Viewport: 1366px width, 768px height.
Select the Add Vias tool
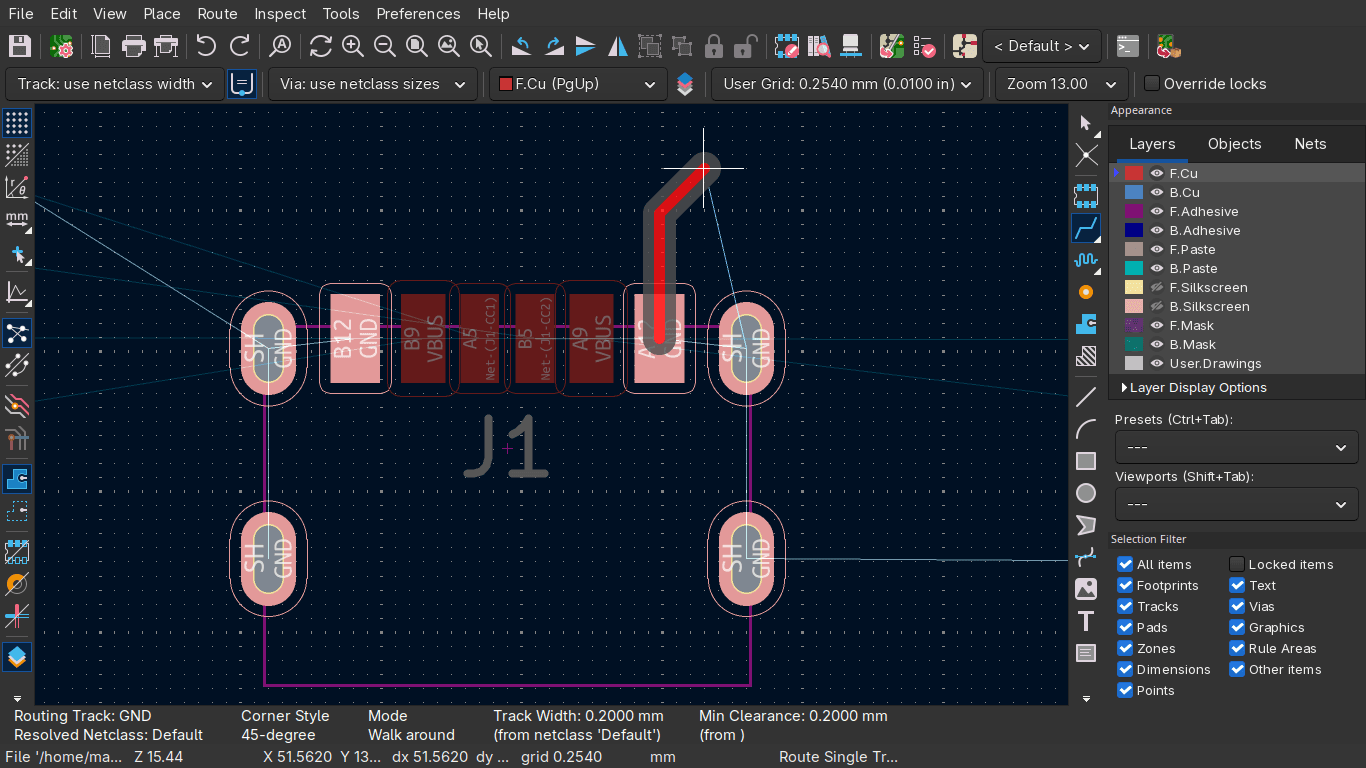pyautogui.click(x=1086, y=292)
